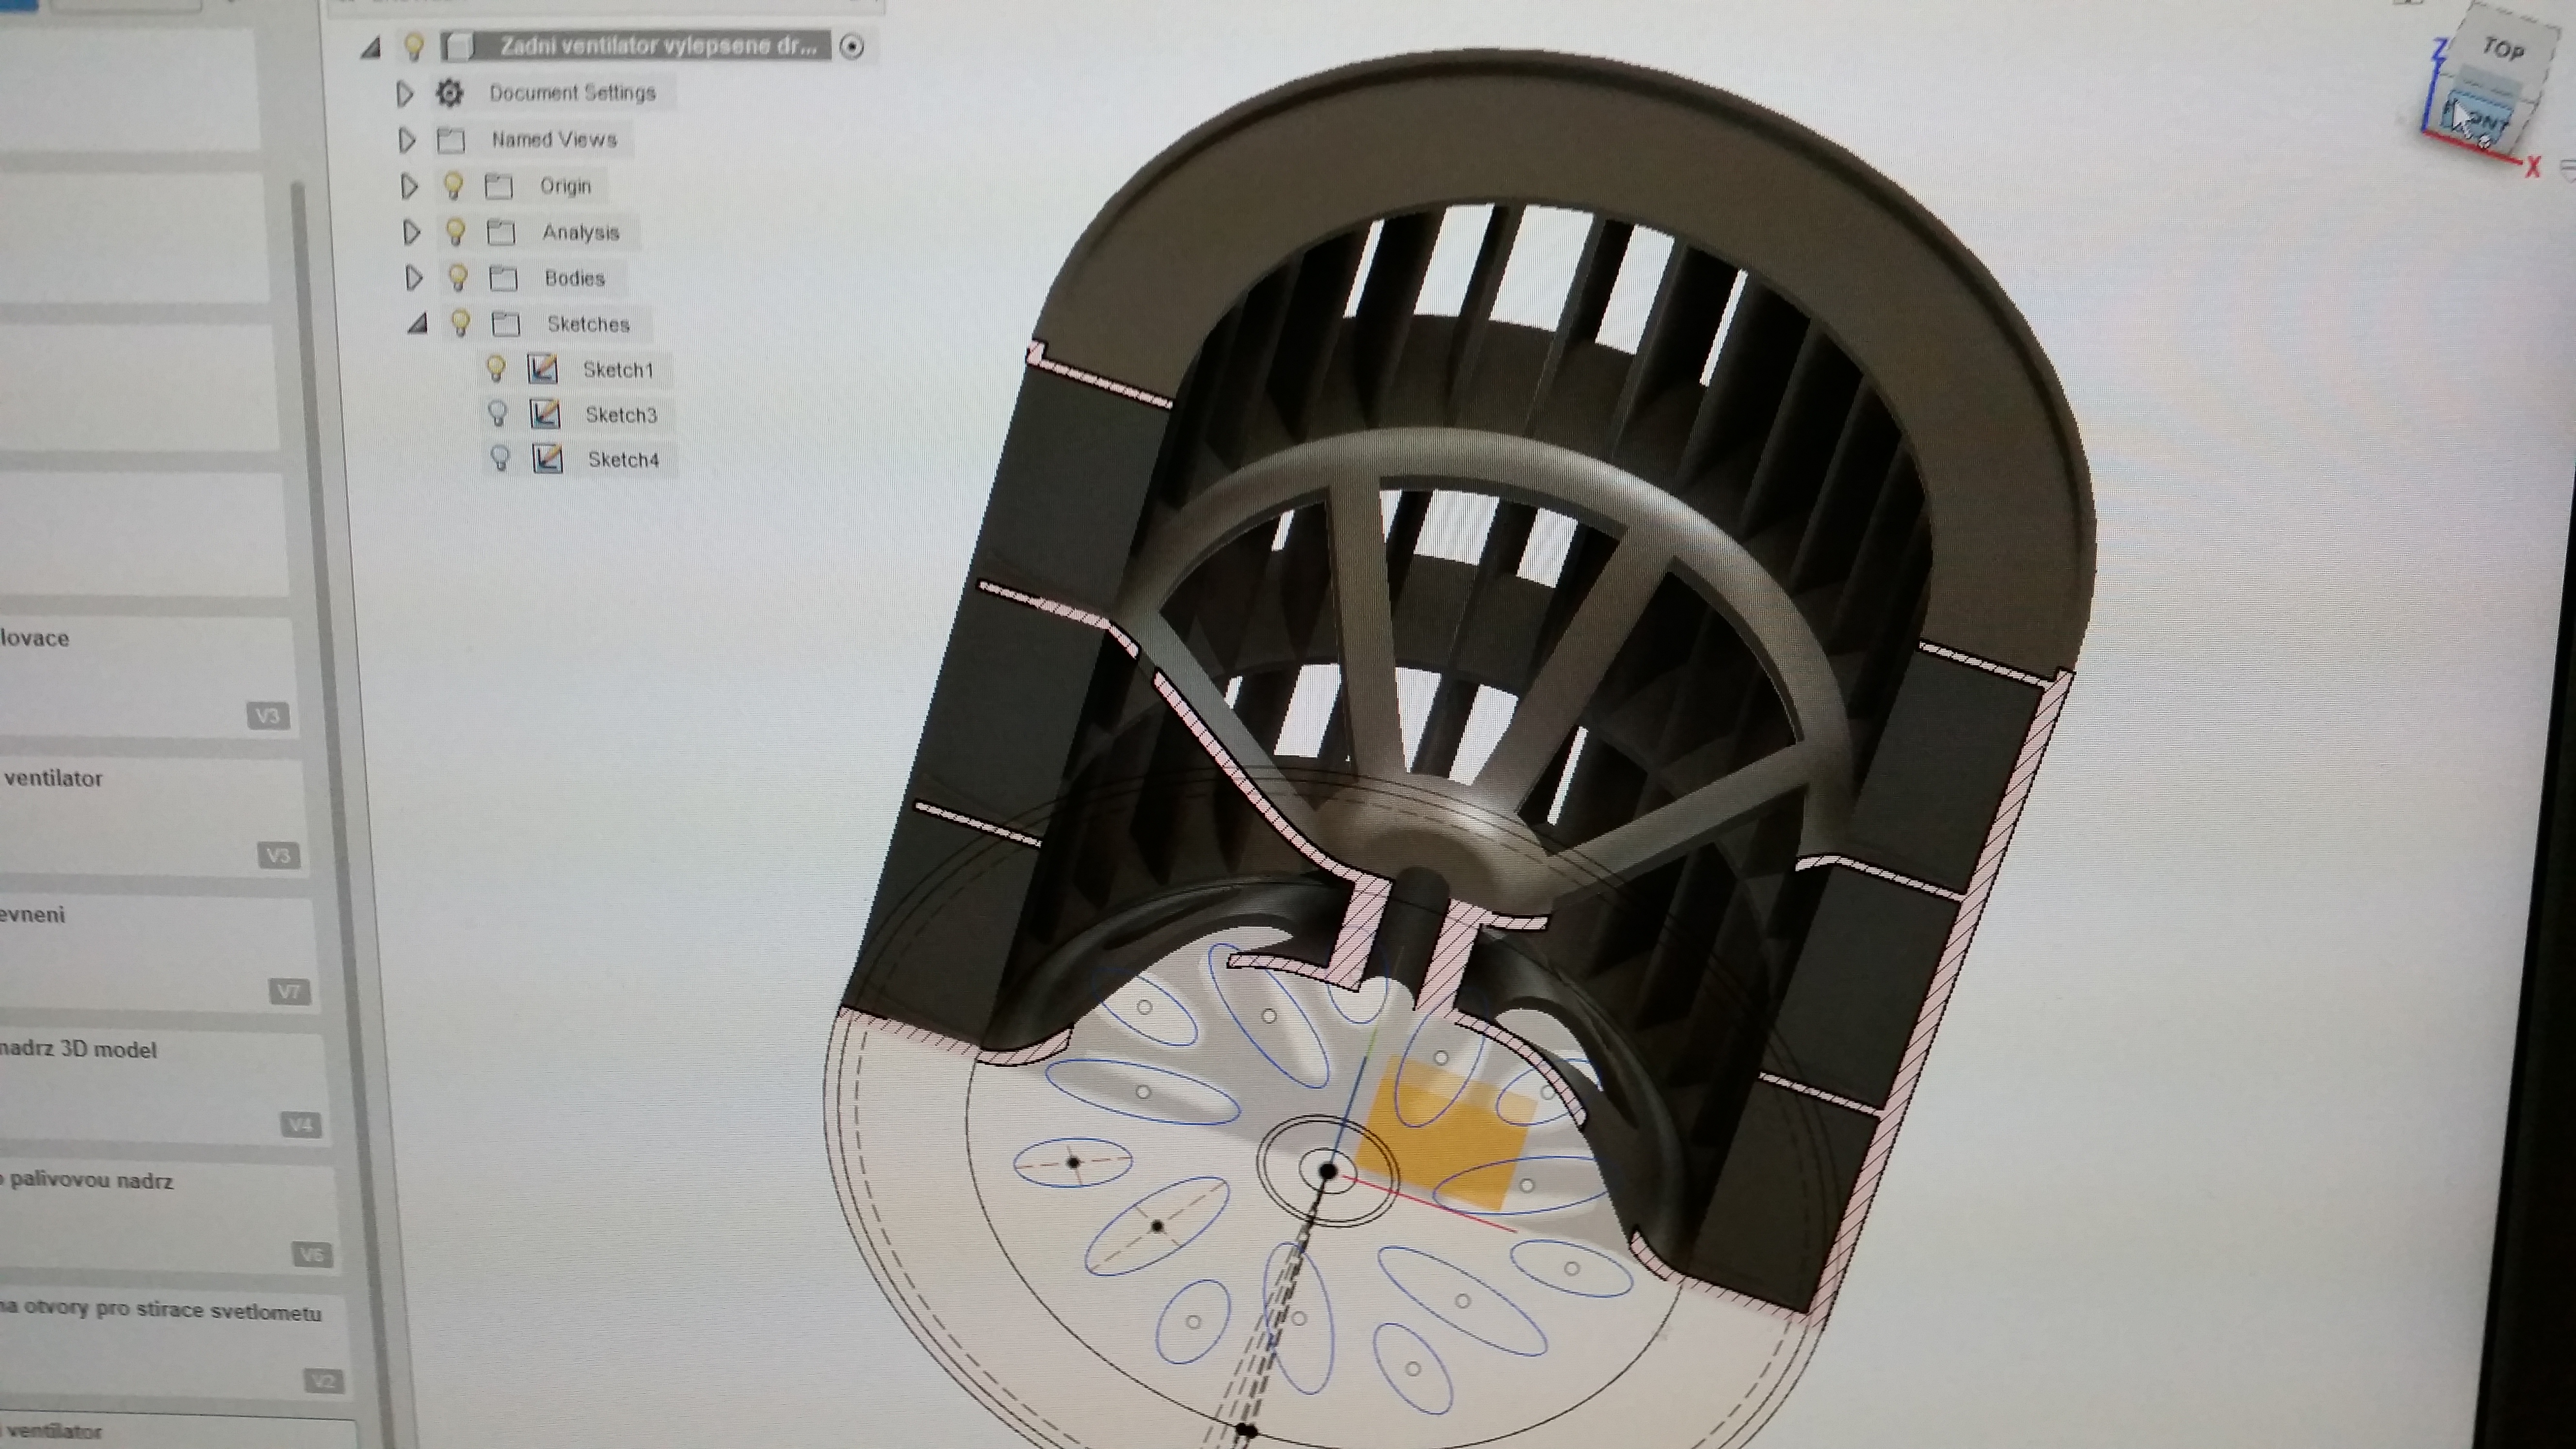This screenshot has width=2576, height=1449.
Task: Select Sketch3 in the browser
Action: pyautogui.click(x=621, y=415)
